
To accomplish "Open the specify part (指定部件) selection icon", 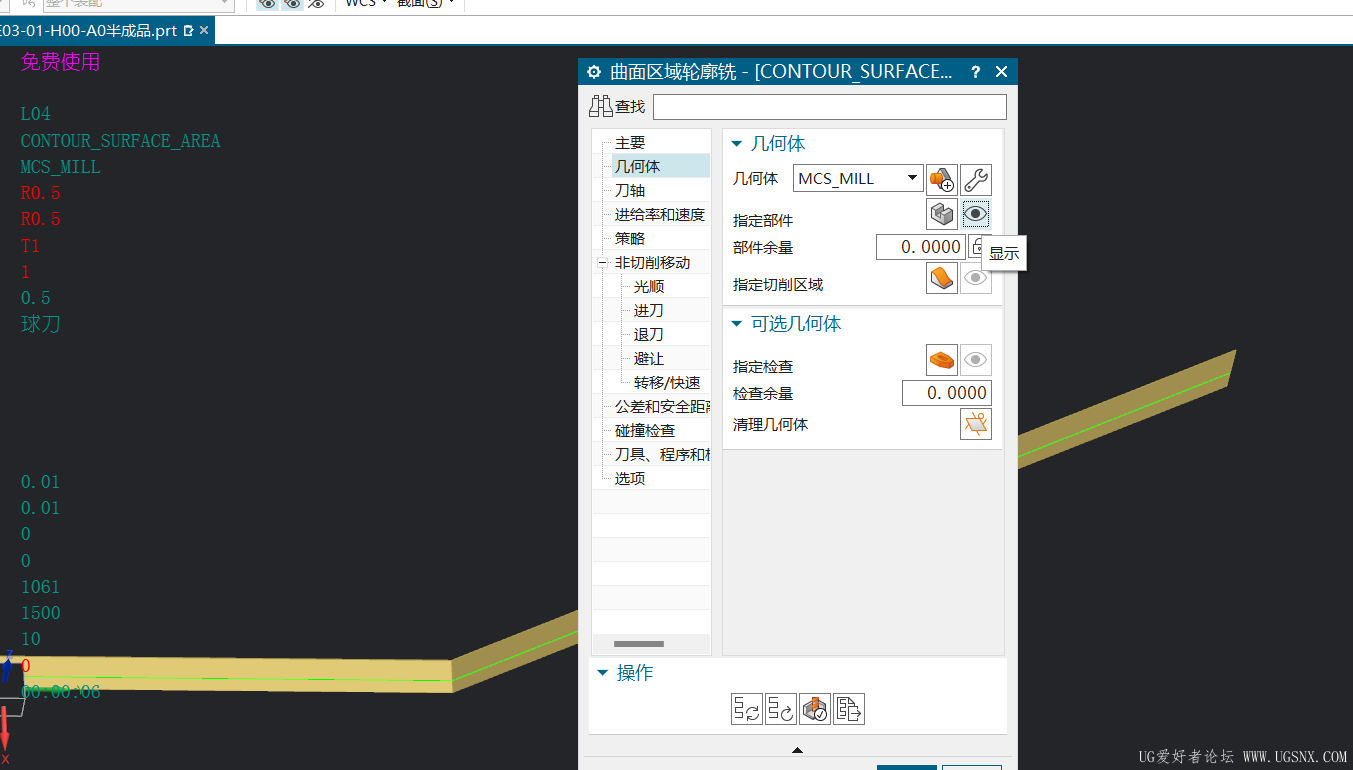I will click(942, 214).
